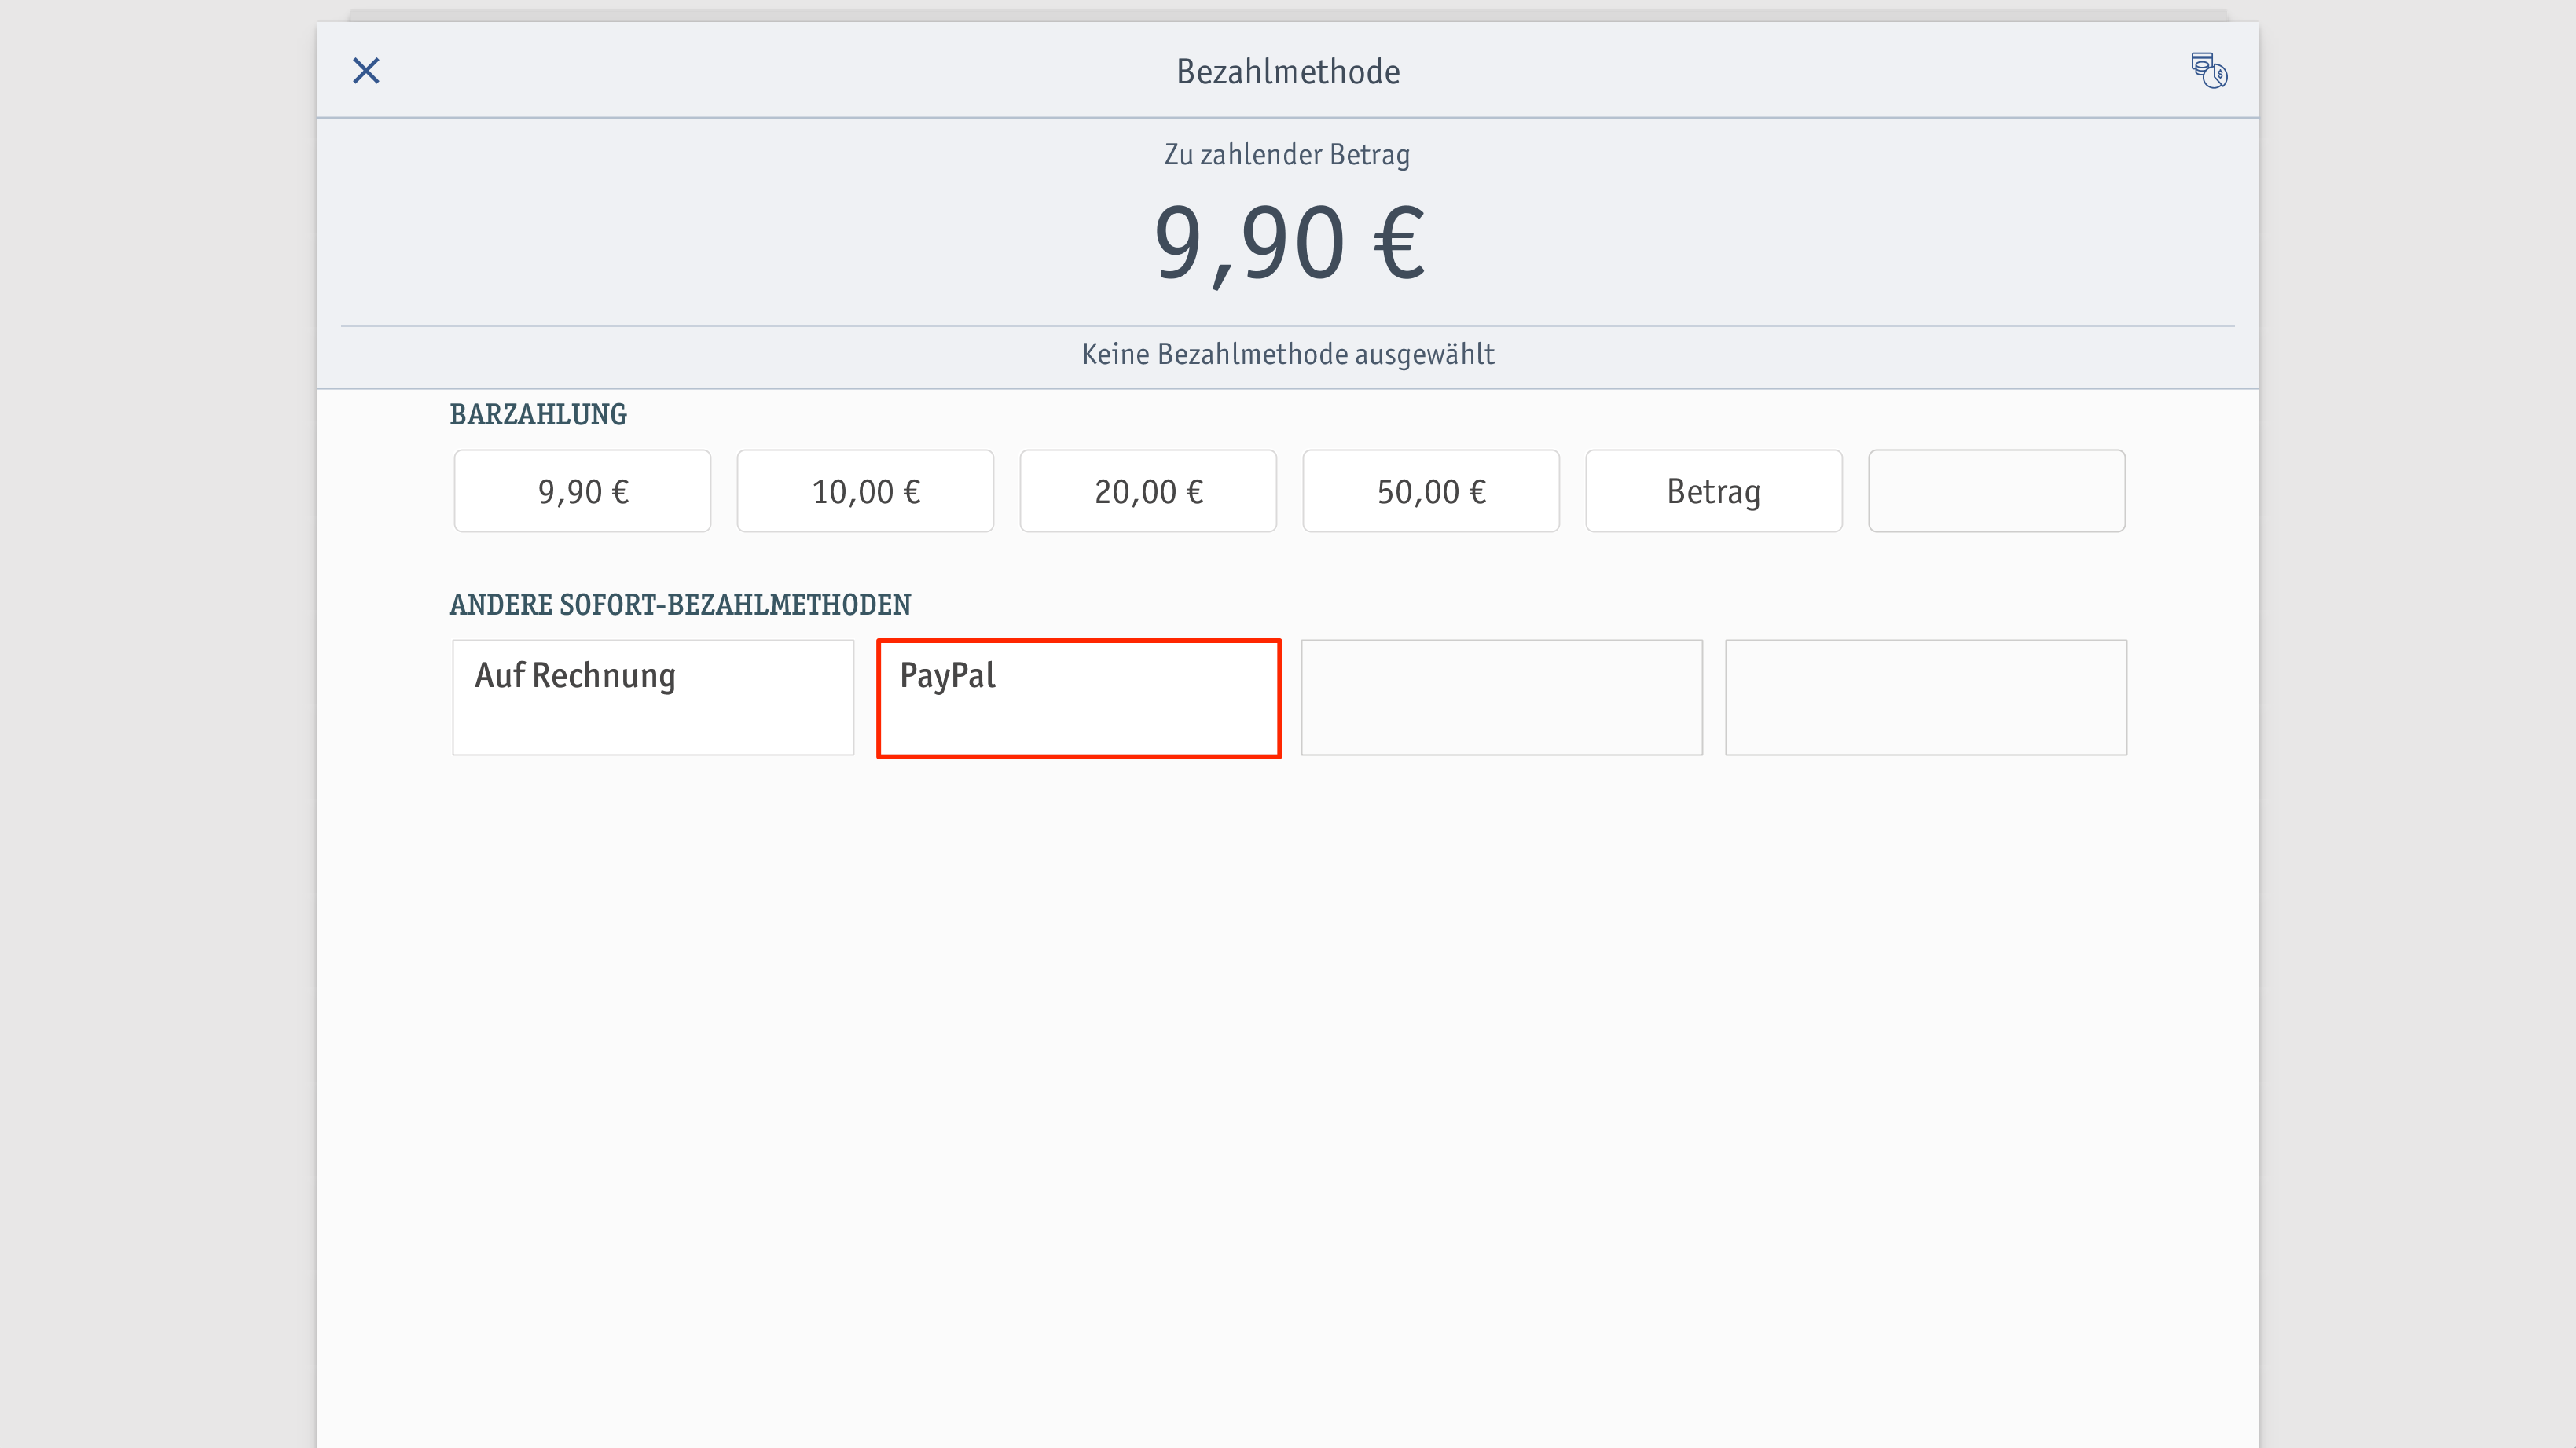This screenshot has height=1448, width=2576.
Task: Open the split payment icon in header
Action: coord(2208,71)
